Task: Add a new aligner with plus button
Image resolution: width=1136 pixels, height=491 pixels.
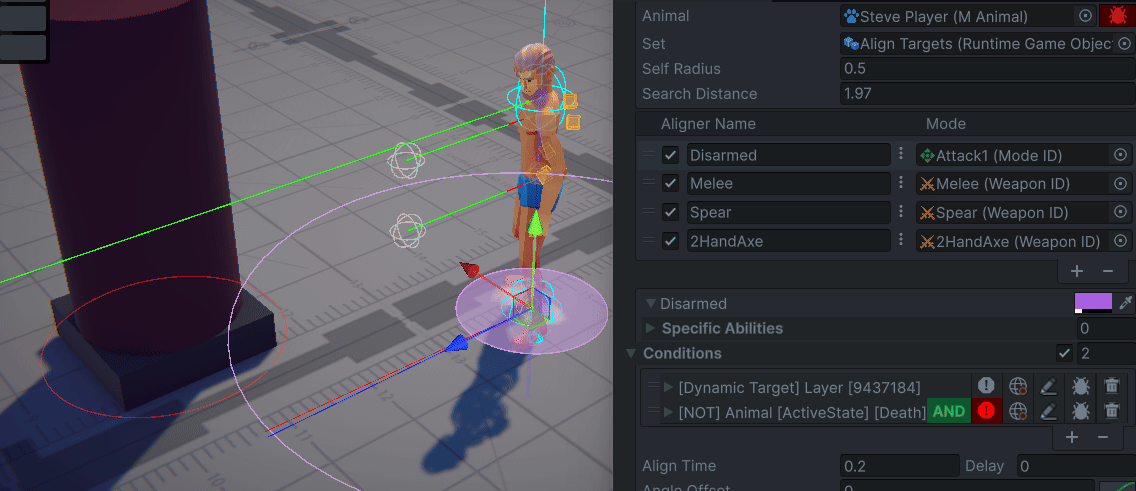Action: (x=1077, y=271)
